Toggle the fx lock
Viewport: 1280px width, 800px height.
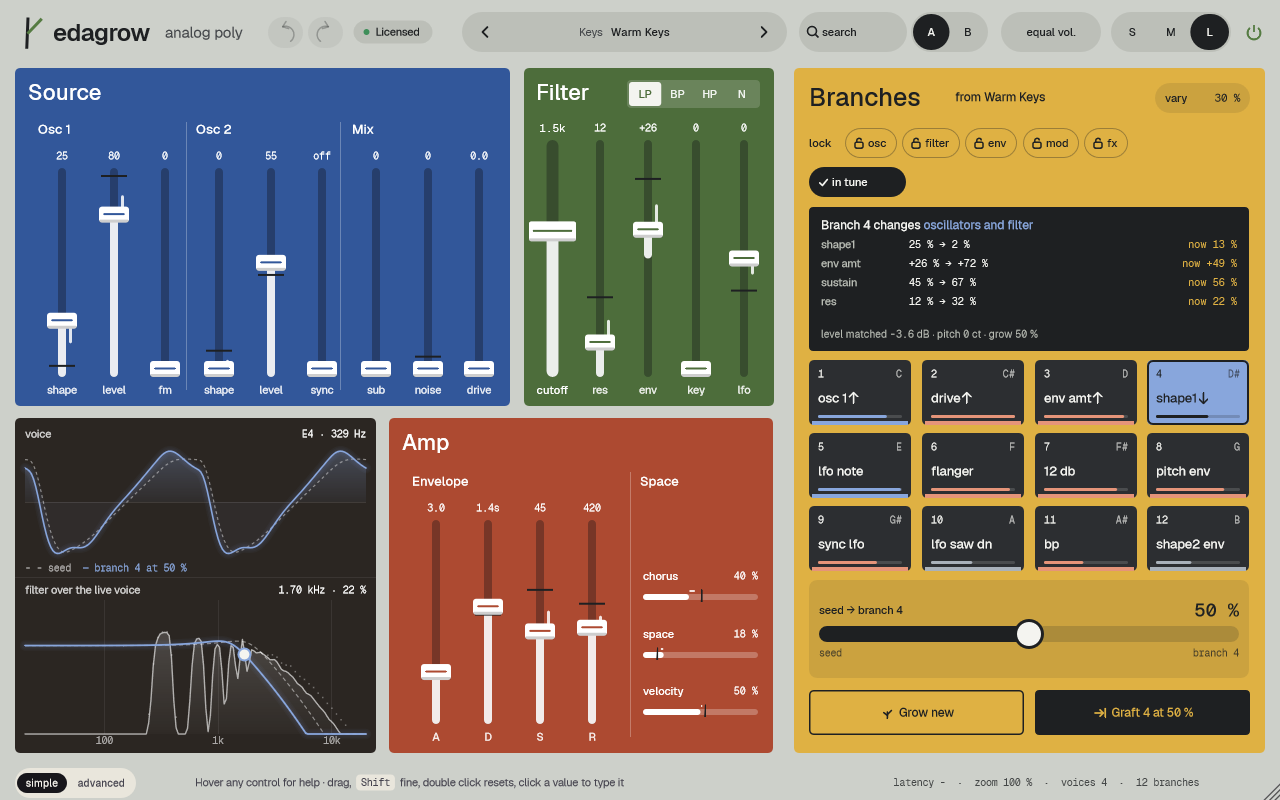point(1106,143)
